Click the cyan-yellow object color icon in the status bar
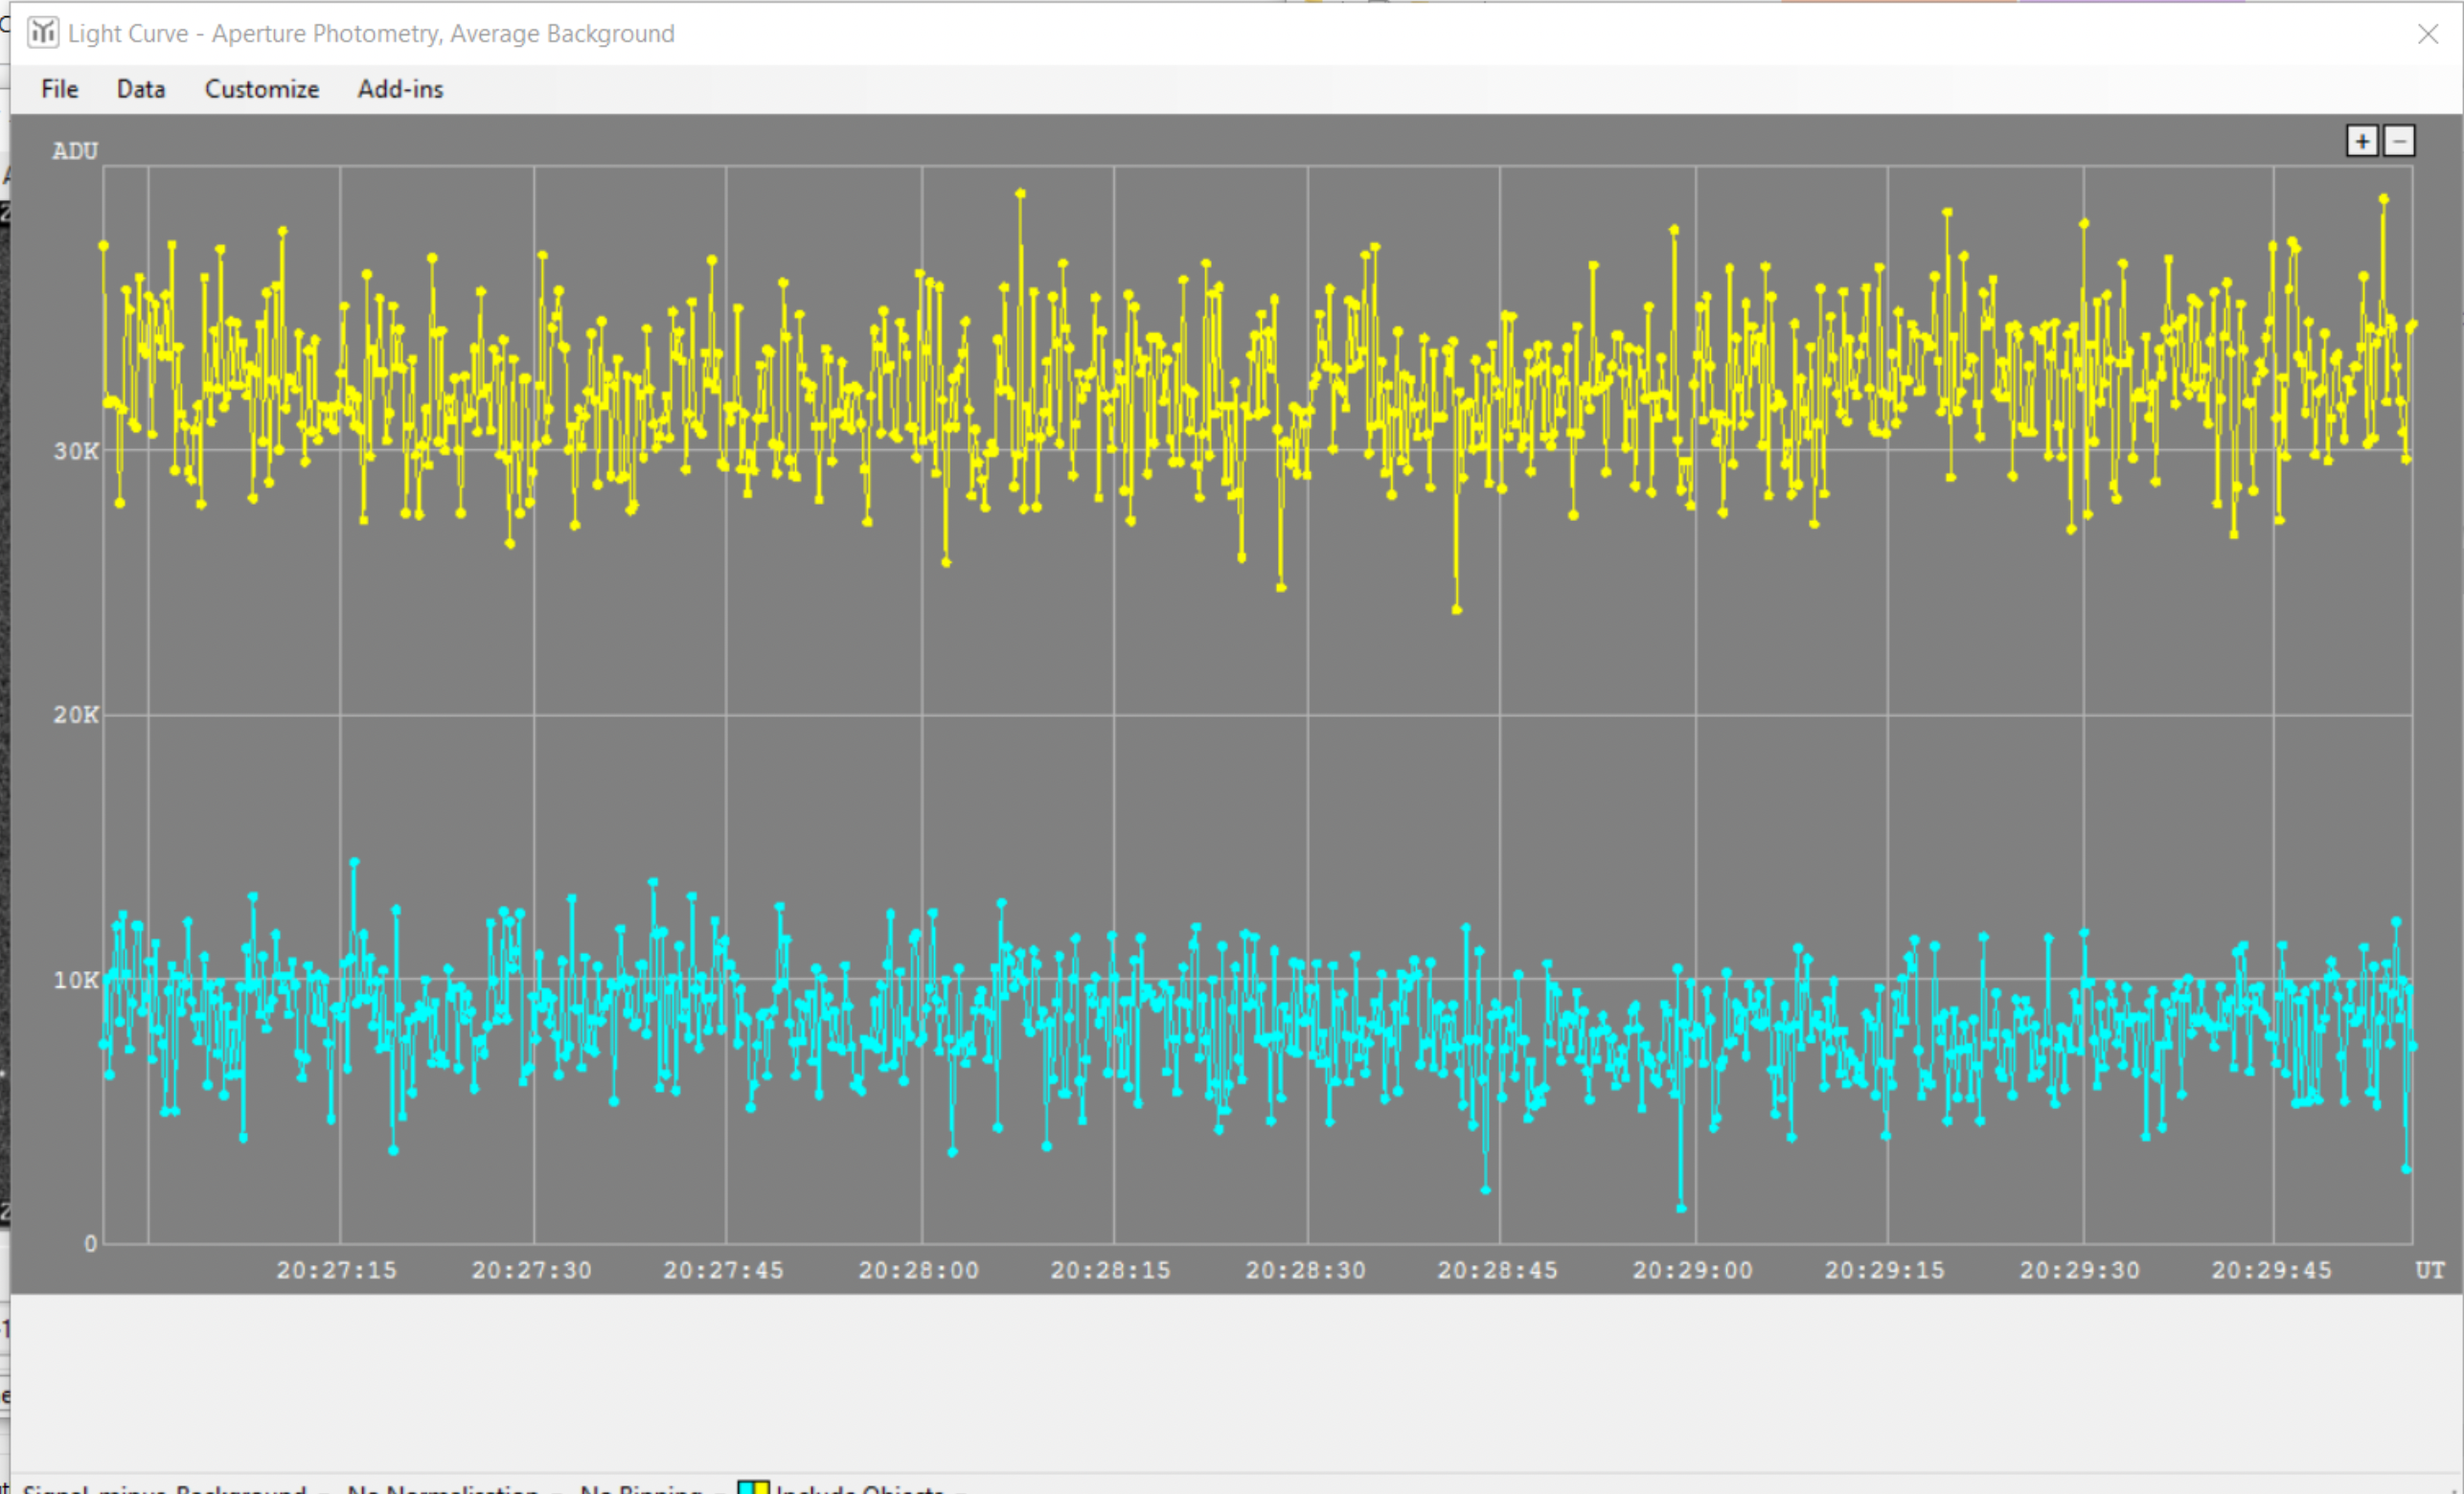The width and height of the screenshot is (2464, 1494). (753, 1487)
